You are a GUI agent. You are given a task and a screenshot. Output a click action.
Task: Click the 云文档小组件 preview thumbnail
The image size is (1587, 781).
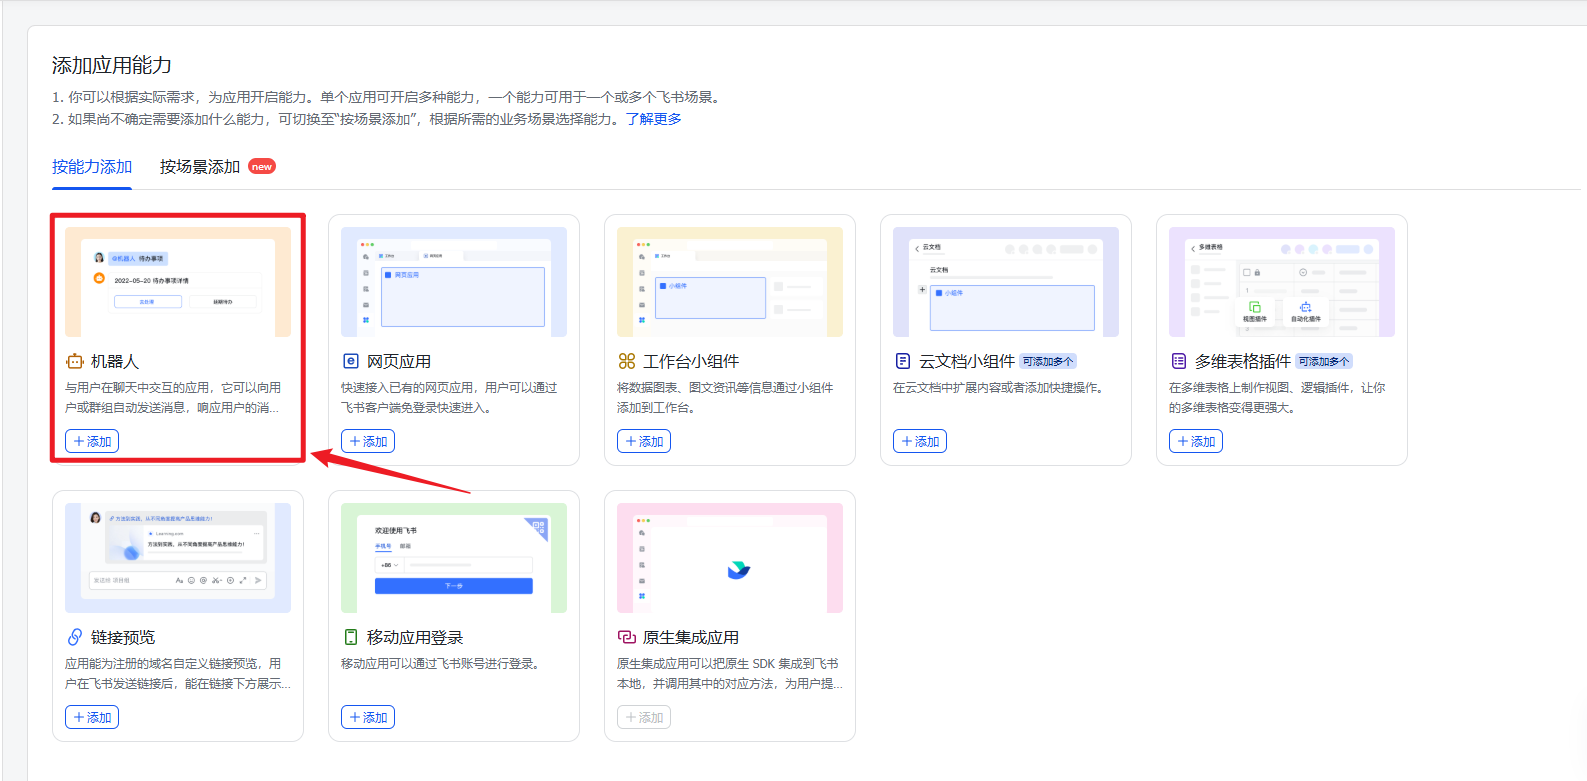(1006, 282)
